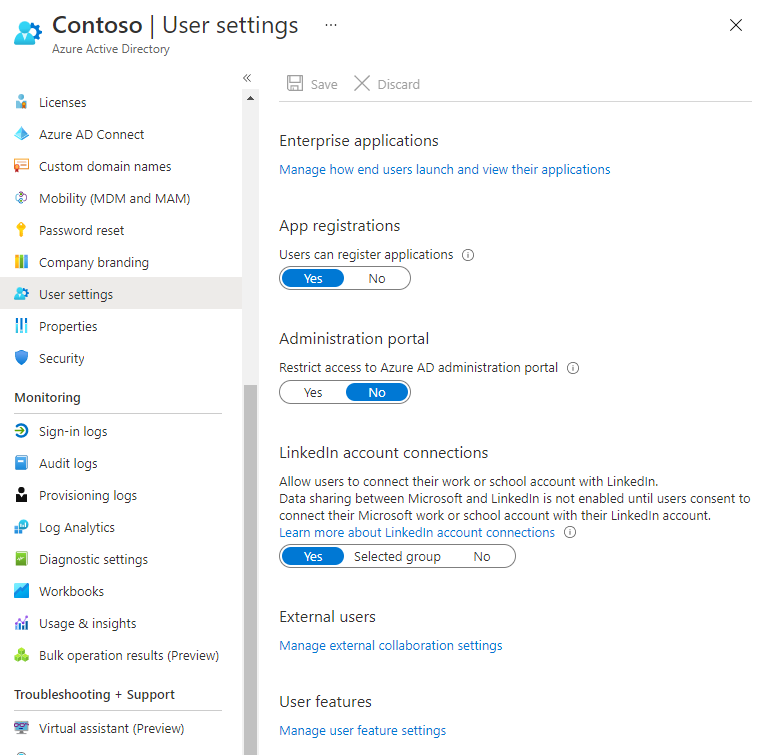Image resolution: width=768 pixels, height=755 pixels.
Task: Open Audit logs in Monitoring section
Action: tap(68, 463)
